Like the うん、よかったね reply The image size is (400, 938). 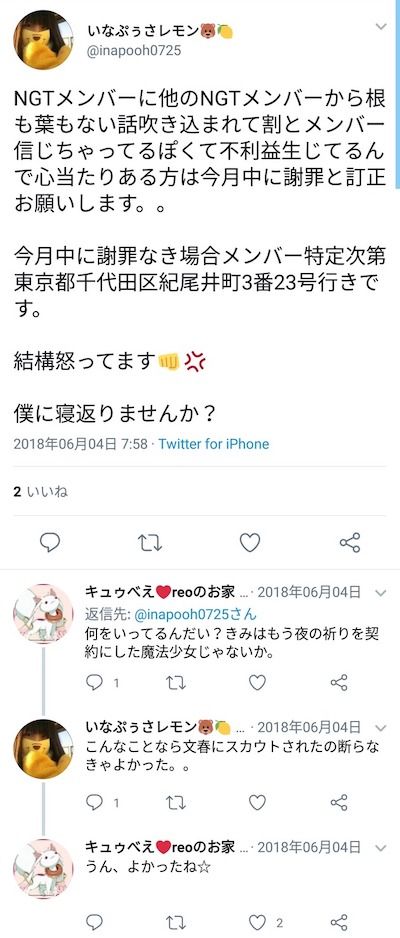click(x=257, y=922)
